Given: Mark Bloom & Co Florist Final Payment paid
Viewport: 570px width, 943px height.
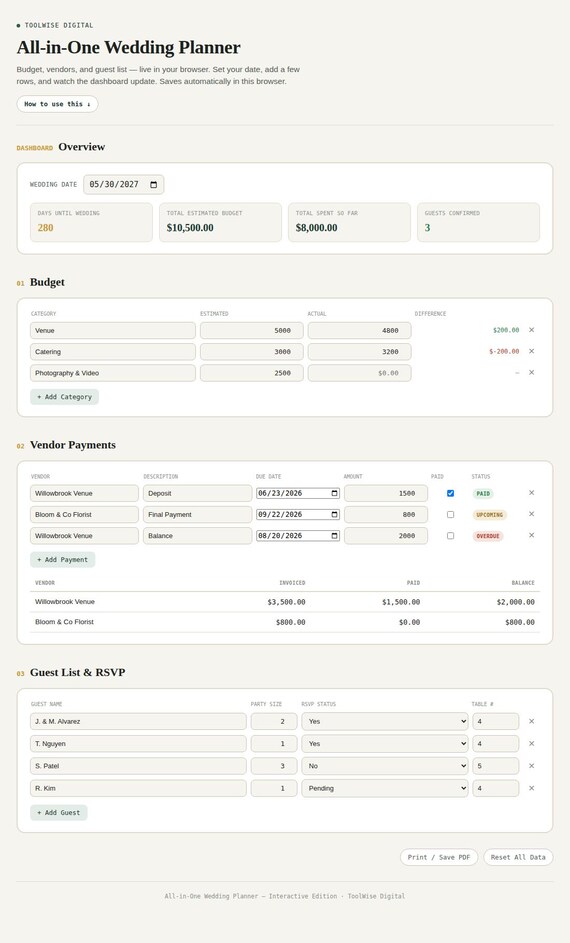Looking at the screenshot, I should 450,514.
